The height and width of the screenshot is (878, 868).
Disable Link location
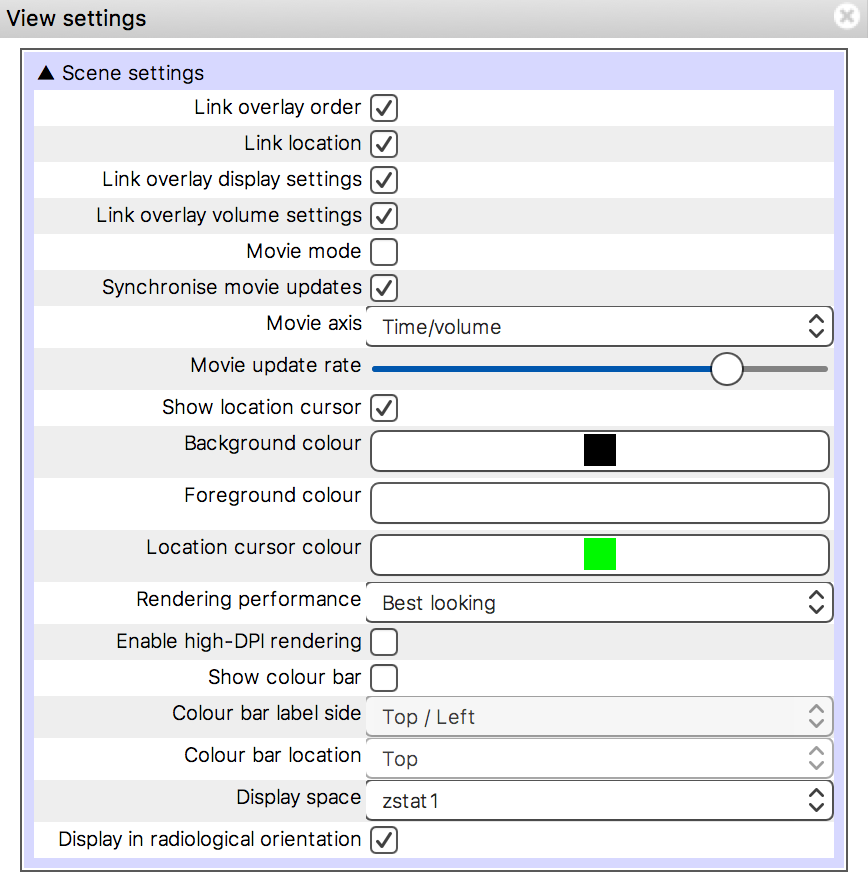pos(384,144)
